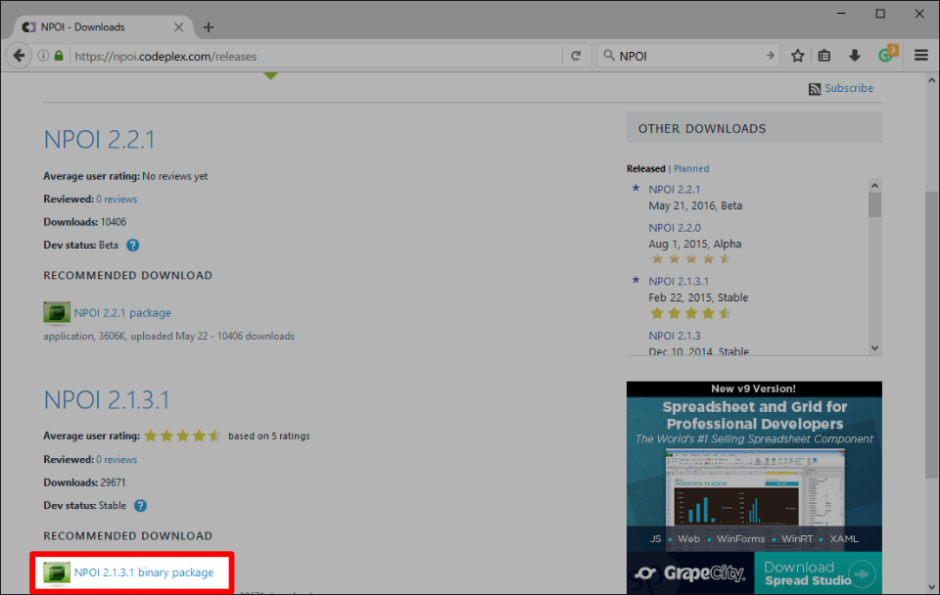This screenshot has width=940, height=595.
Task: Open the Firefox hamburger menu
Action: (921, 56)
